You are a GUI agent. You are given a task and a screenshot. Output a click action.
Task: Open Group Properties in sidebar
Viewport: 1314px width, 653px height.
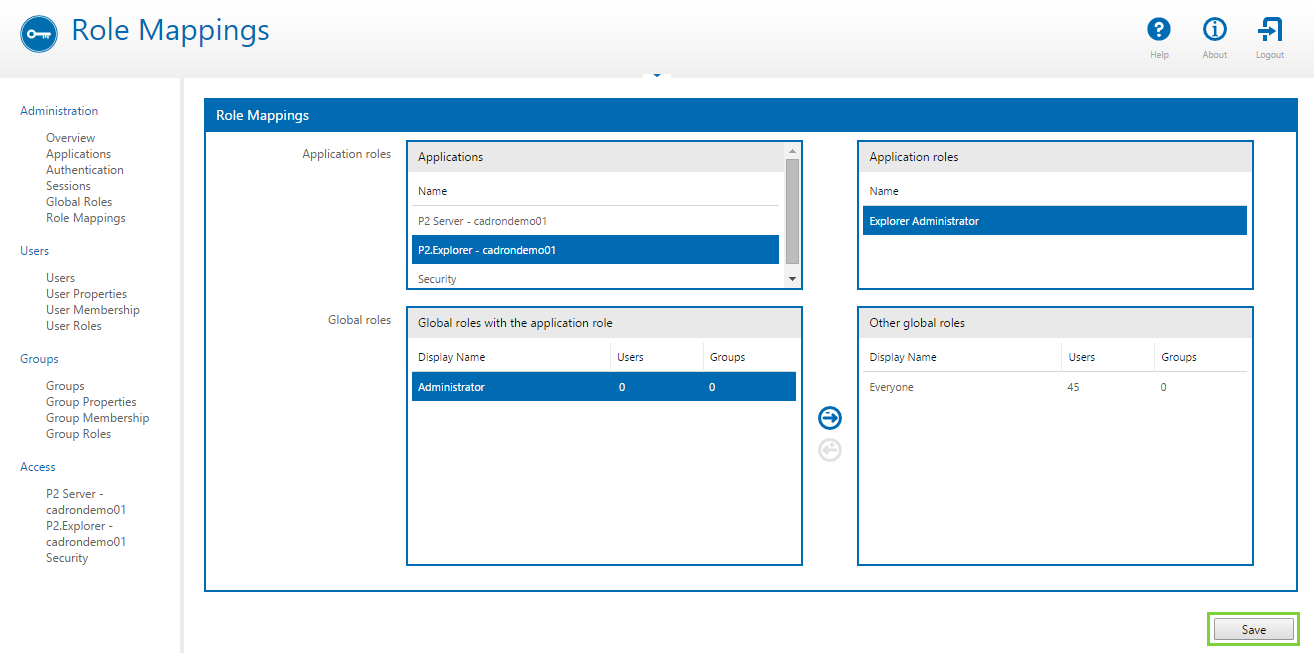(91, 402)
